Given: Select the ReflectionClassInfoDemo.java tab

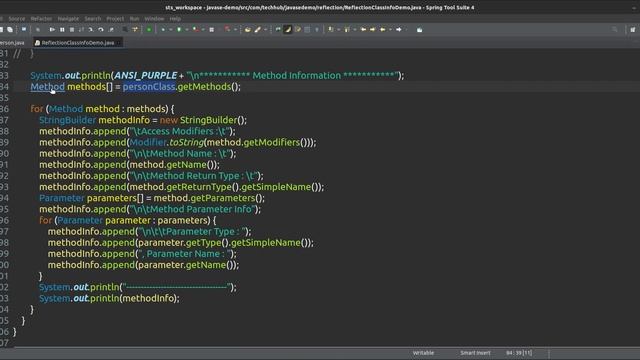Looking at the screenshot, I should [x=78, y=42].
